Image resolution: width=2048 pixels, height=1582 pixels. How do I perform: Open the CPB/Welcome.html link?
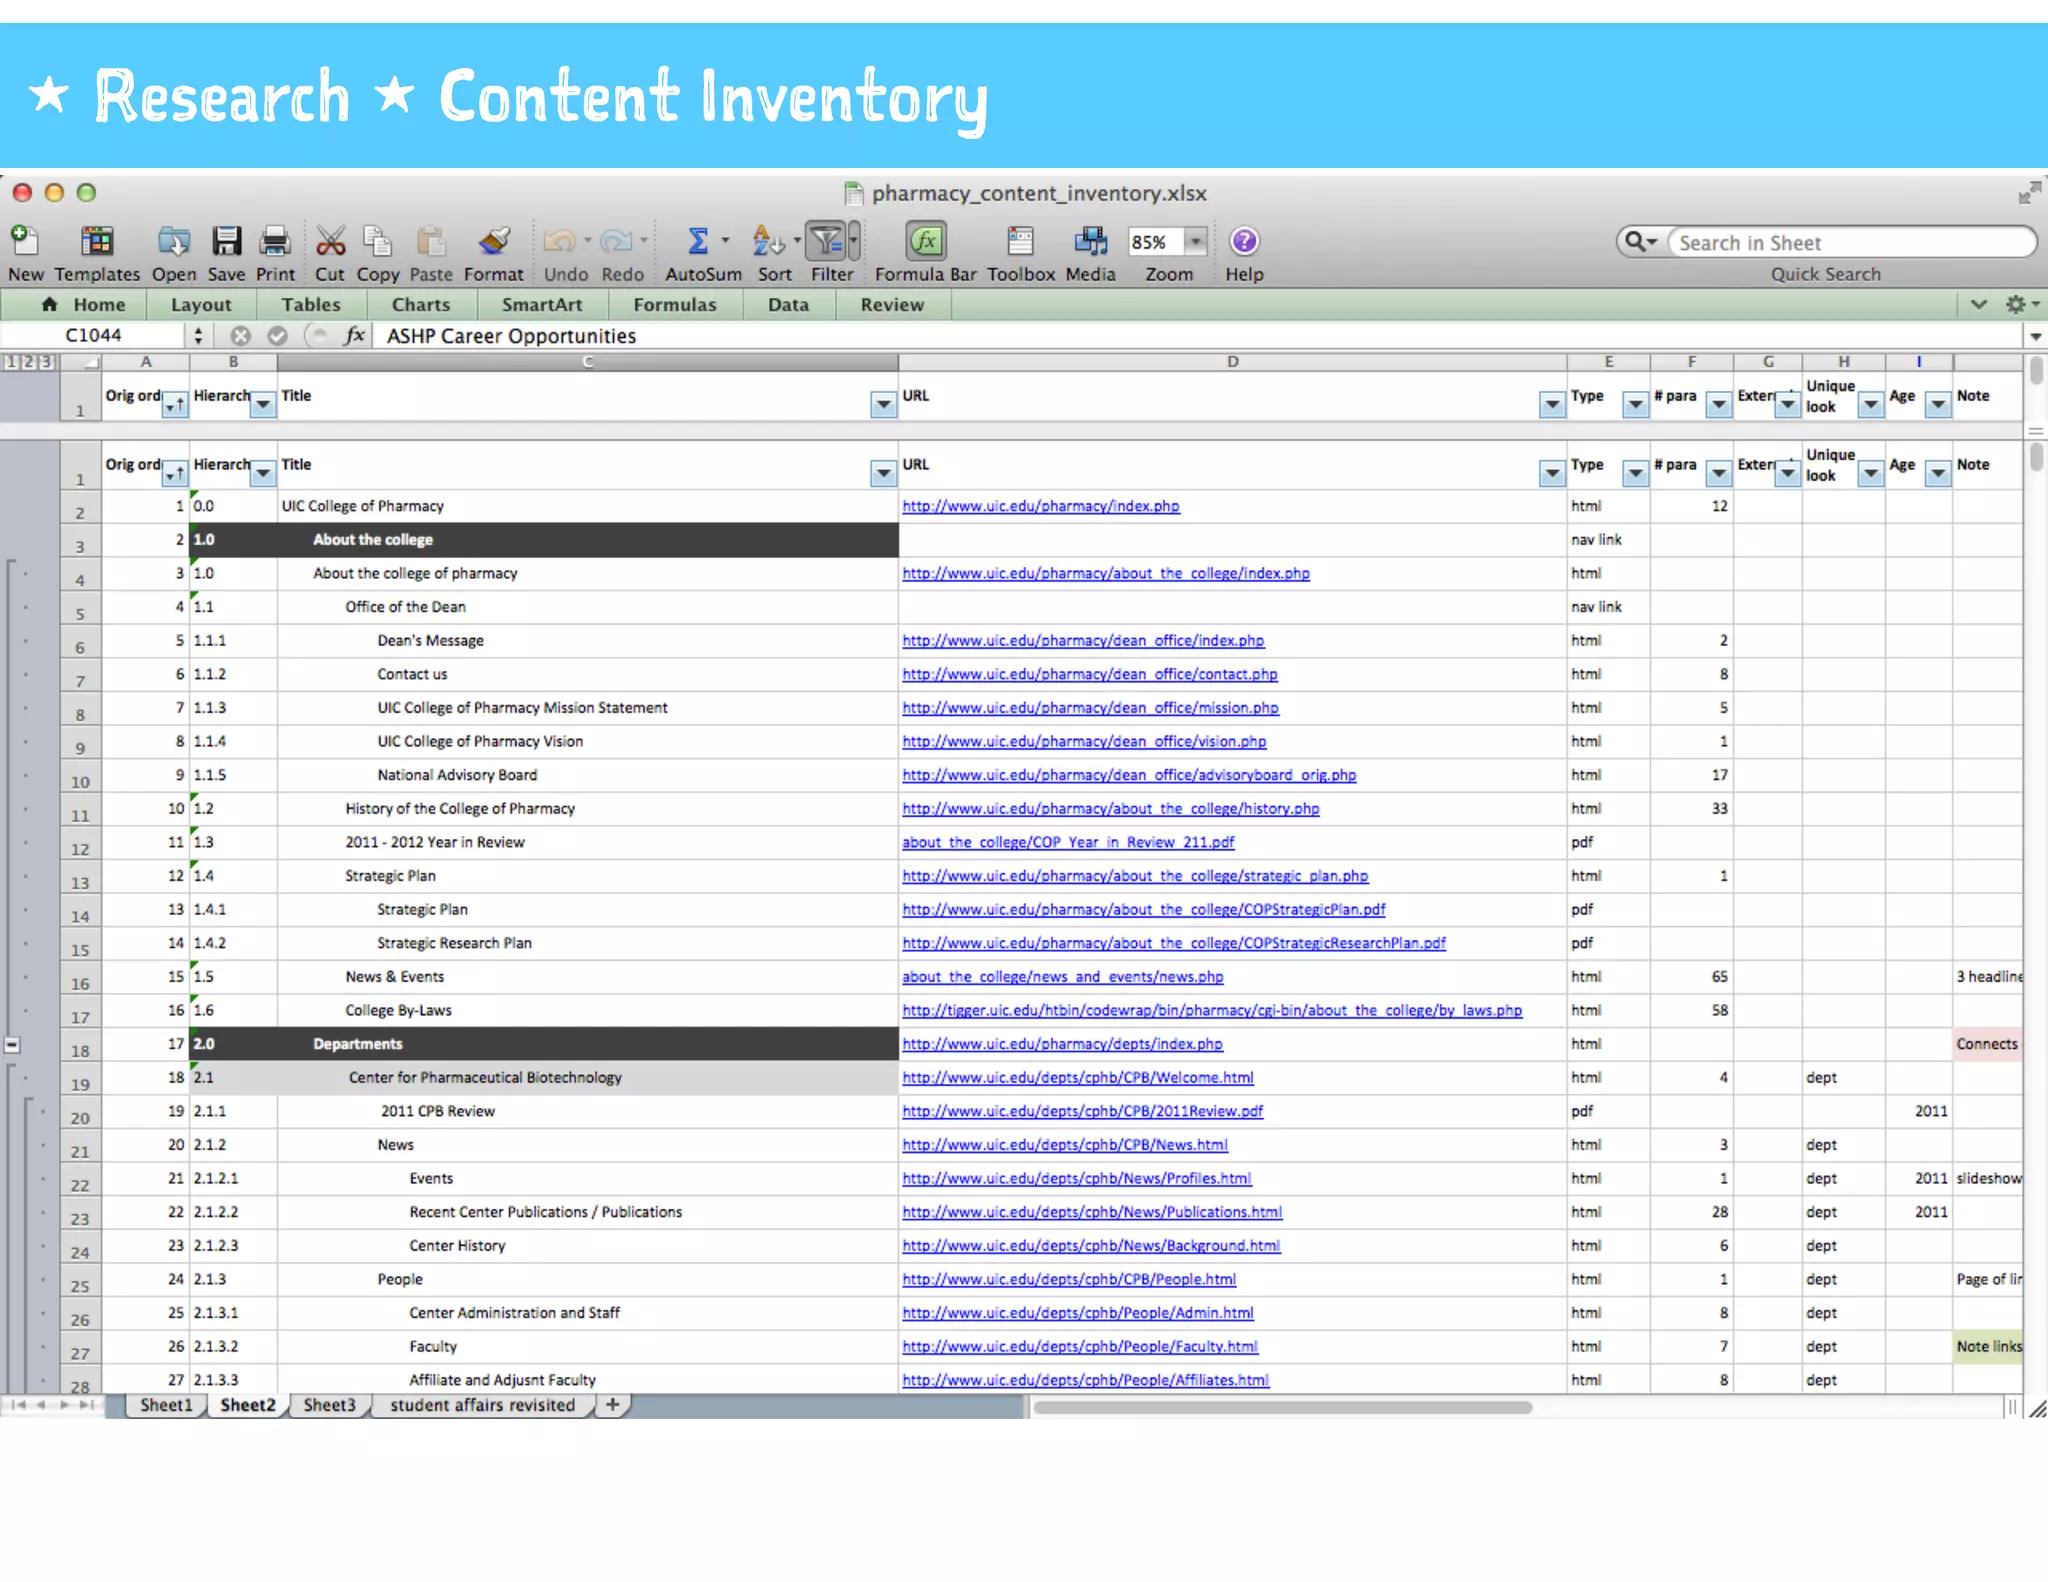point(1078,1077)
